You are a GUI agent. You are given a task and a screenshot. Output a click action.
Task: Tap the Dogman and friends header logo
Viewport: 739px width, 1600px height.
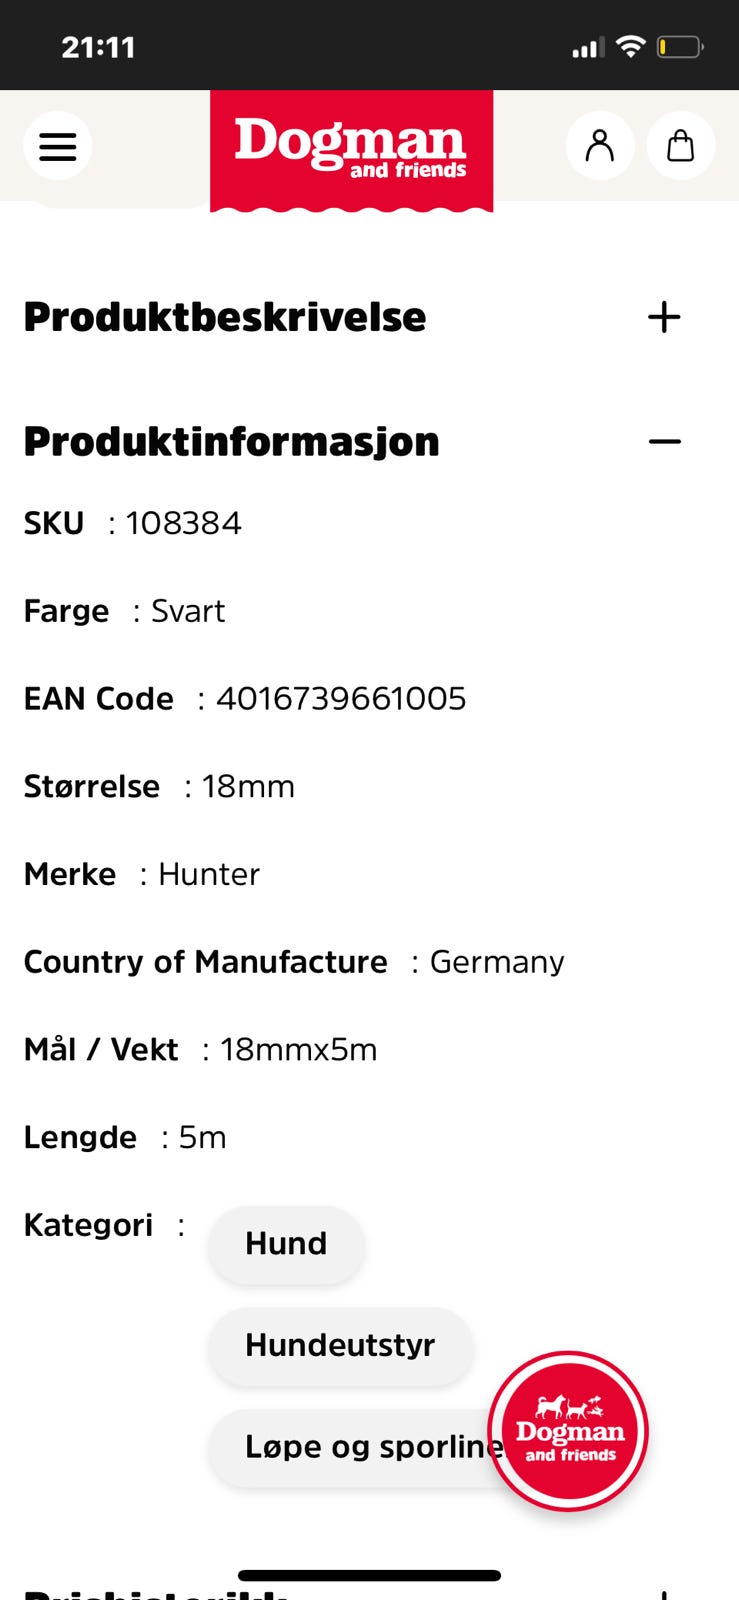point(351,149)
